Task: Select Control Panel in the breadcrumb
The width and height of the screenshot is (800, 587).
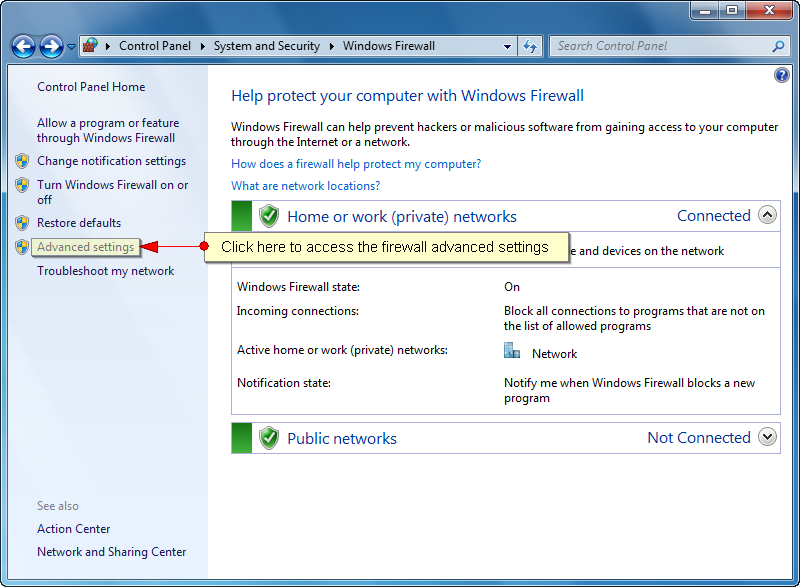Action: 155,46
